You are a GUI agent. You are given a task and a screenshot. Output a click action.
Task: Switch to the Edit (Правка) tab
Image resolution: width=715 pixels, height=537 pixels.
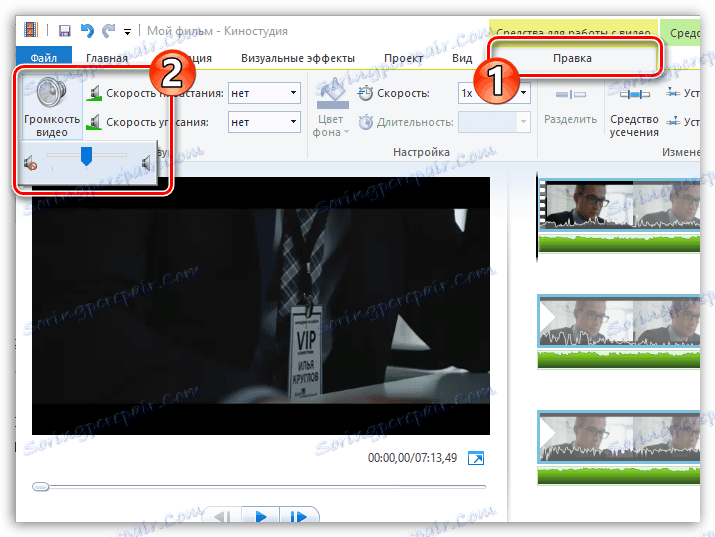[x=572, y=58]
